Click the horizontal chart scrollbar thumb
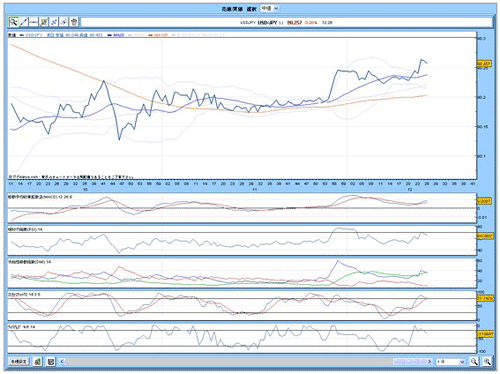 click(410, 361)
